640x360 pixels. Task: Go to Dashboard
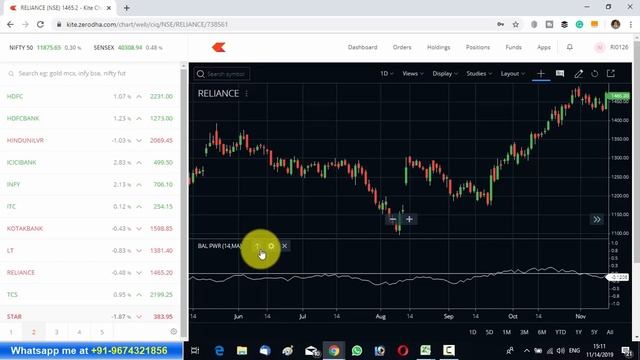click(362, 47)
